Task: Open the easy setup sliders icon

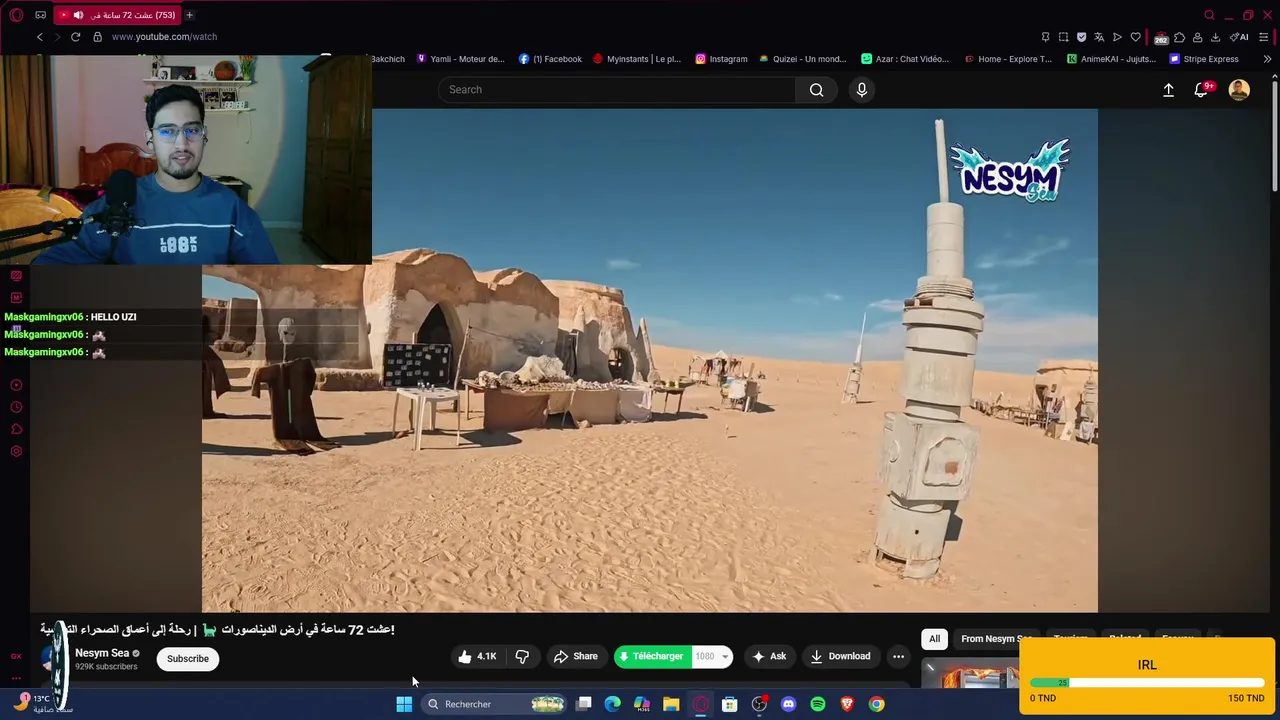Action: (1264, 37)
